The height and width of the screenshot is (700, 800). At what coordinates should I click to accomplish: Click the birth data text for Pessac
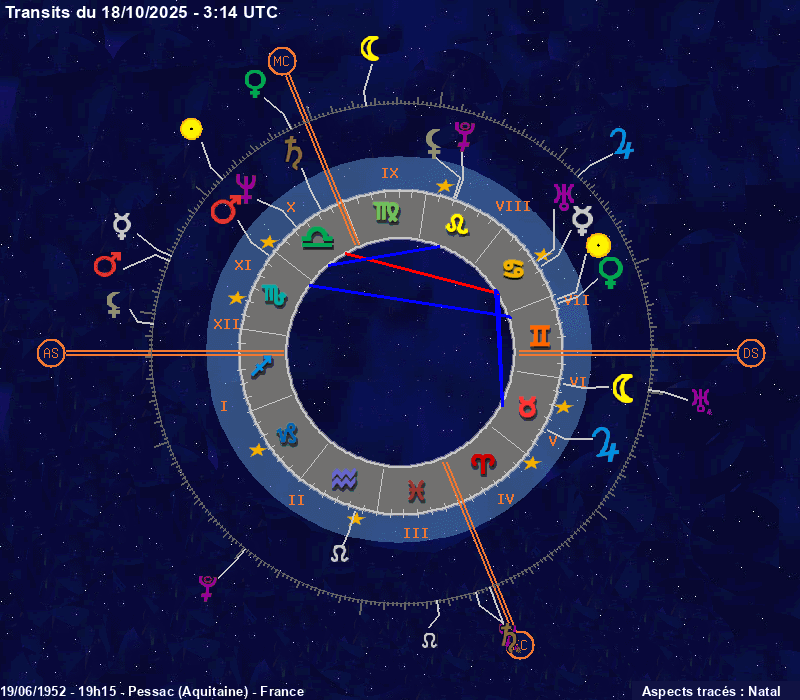click(x=152, y=691)
